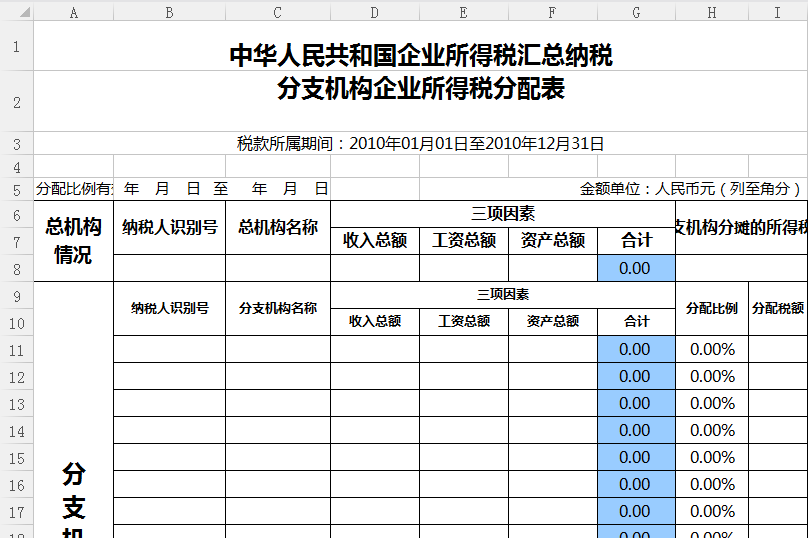Click the tax period cell with 2010 dates
The width and height of the screenshot is (808, 538).
(420, 143)
